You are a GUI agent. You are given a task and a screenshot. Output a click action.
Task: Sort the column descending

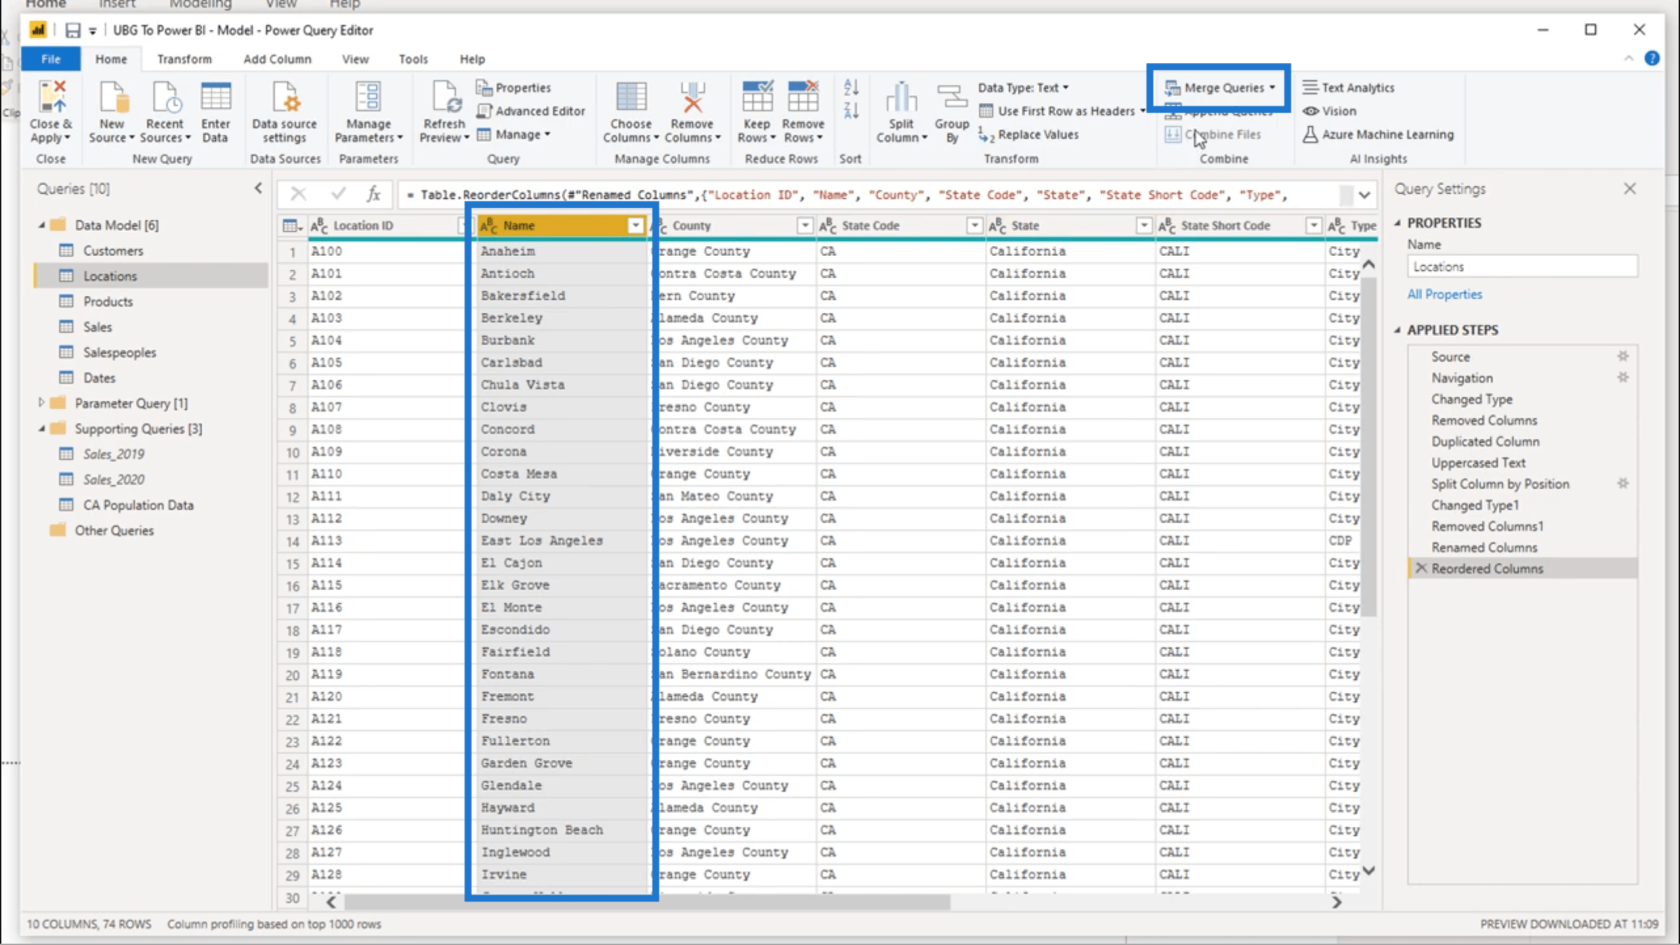point(851,110)
